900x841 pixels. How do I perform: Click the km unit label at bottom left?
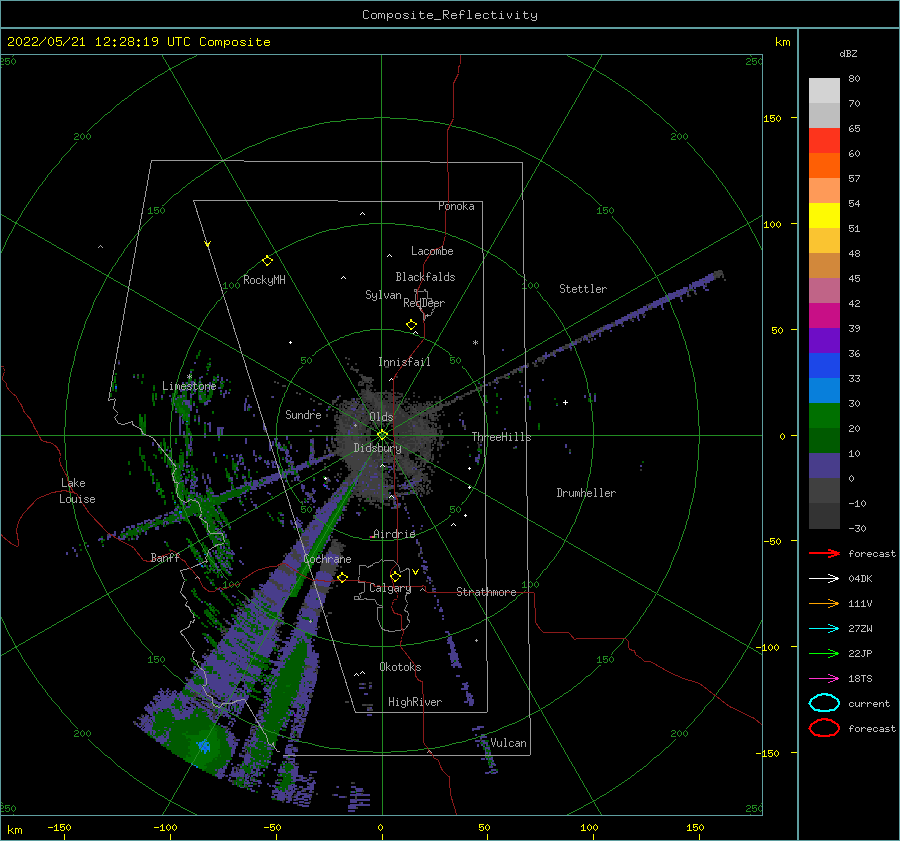(14, 830)
